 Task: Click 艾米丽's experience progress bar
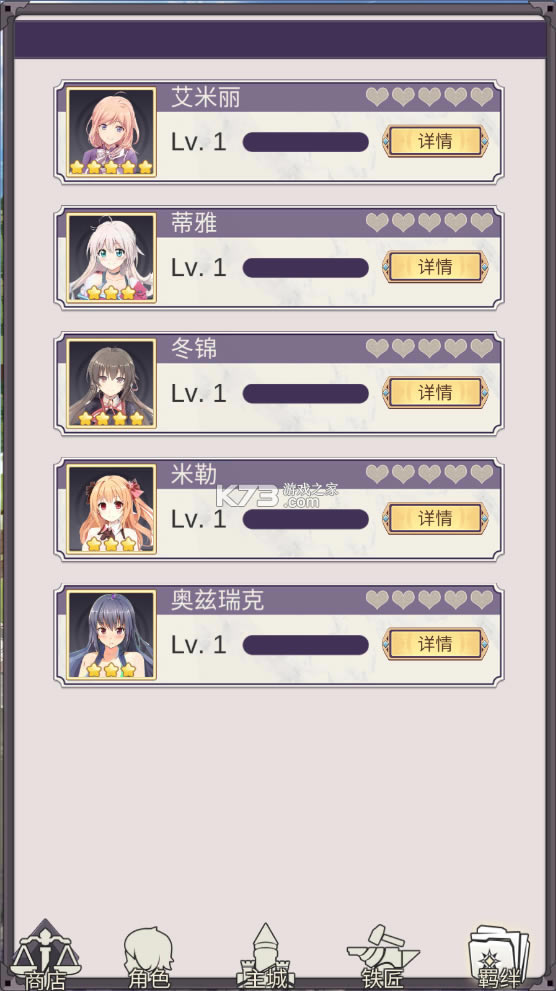(306, 142)
